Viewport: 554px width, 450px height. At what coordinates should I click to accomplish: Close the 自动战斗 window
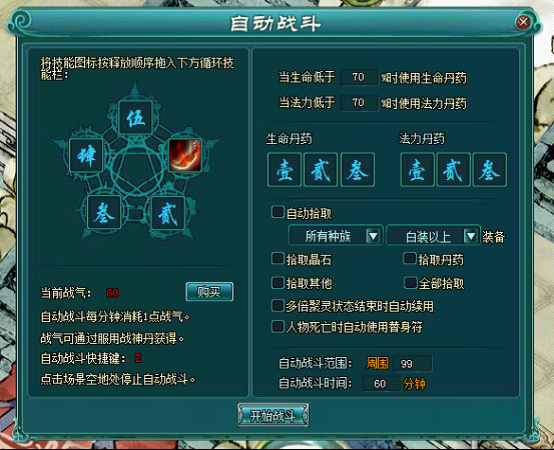point(523,22)
